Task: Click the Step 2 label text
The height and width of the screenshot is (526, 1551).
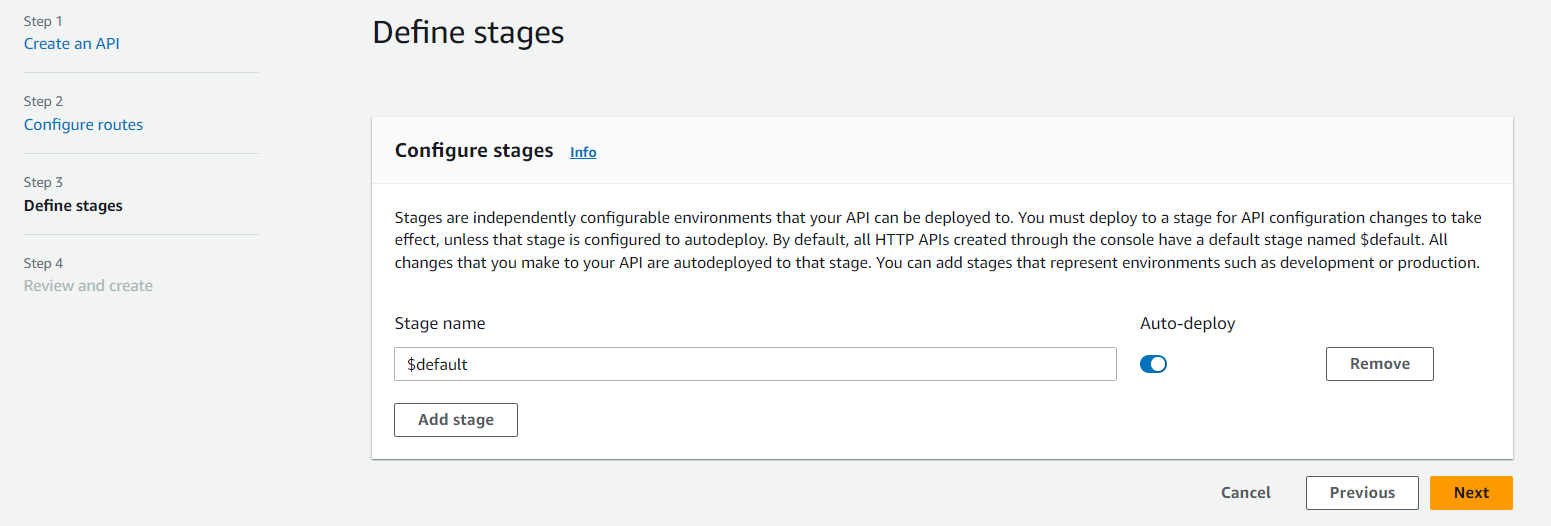Action: (x=43, y=102)
